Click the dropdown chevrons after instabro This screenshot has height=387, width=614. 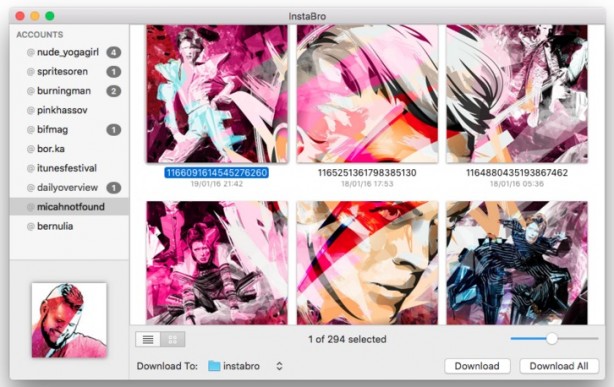tap(279, 366)
